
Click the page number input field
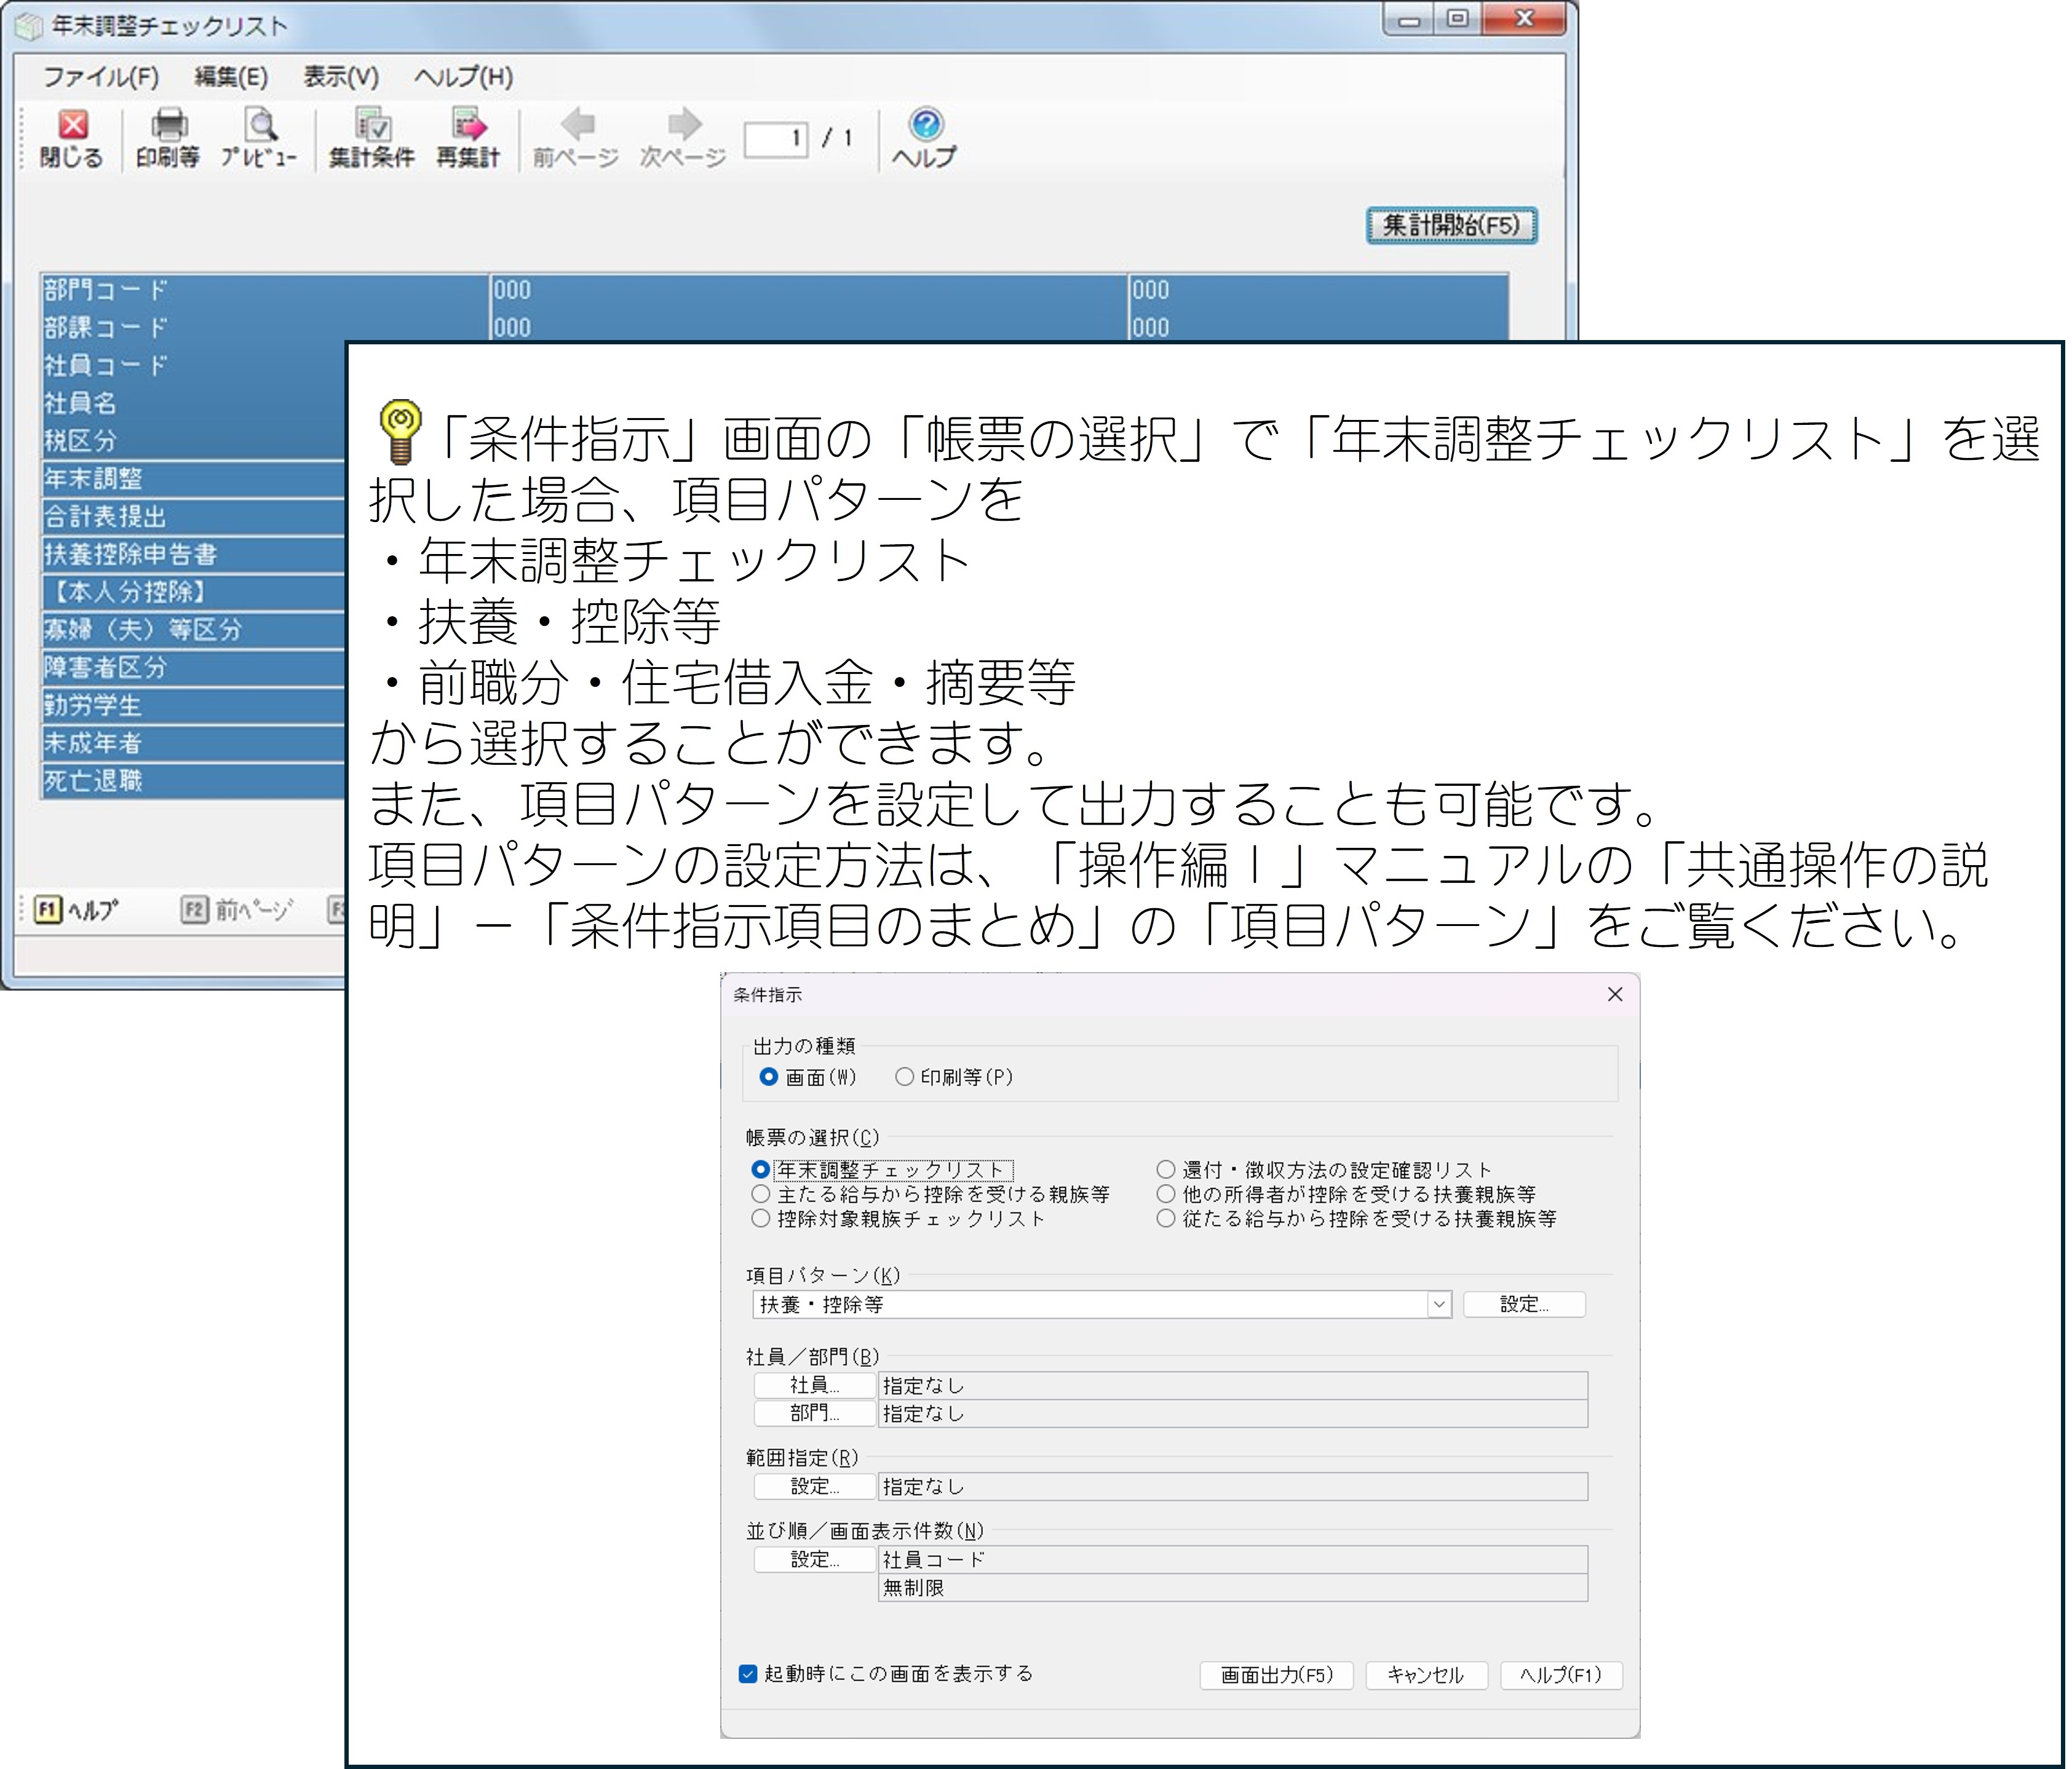[x=776, y=138]
